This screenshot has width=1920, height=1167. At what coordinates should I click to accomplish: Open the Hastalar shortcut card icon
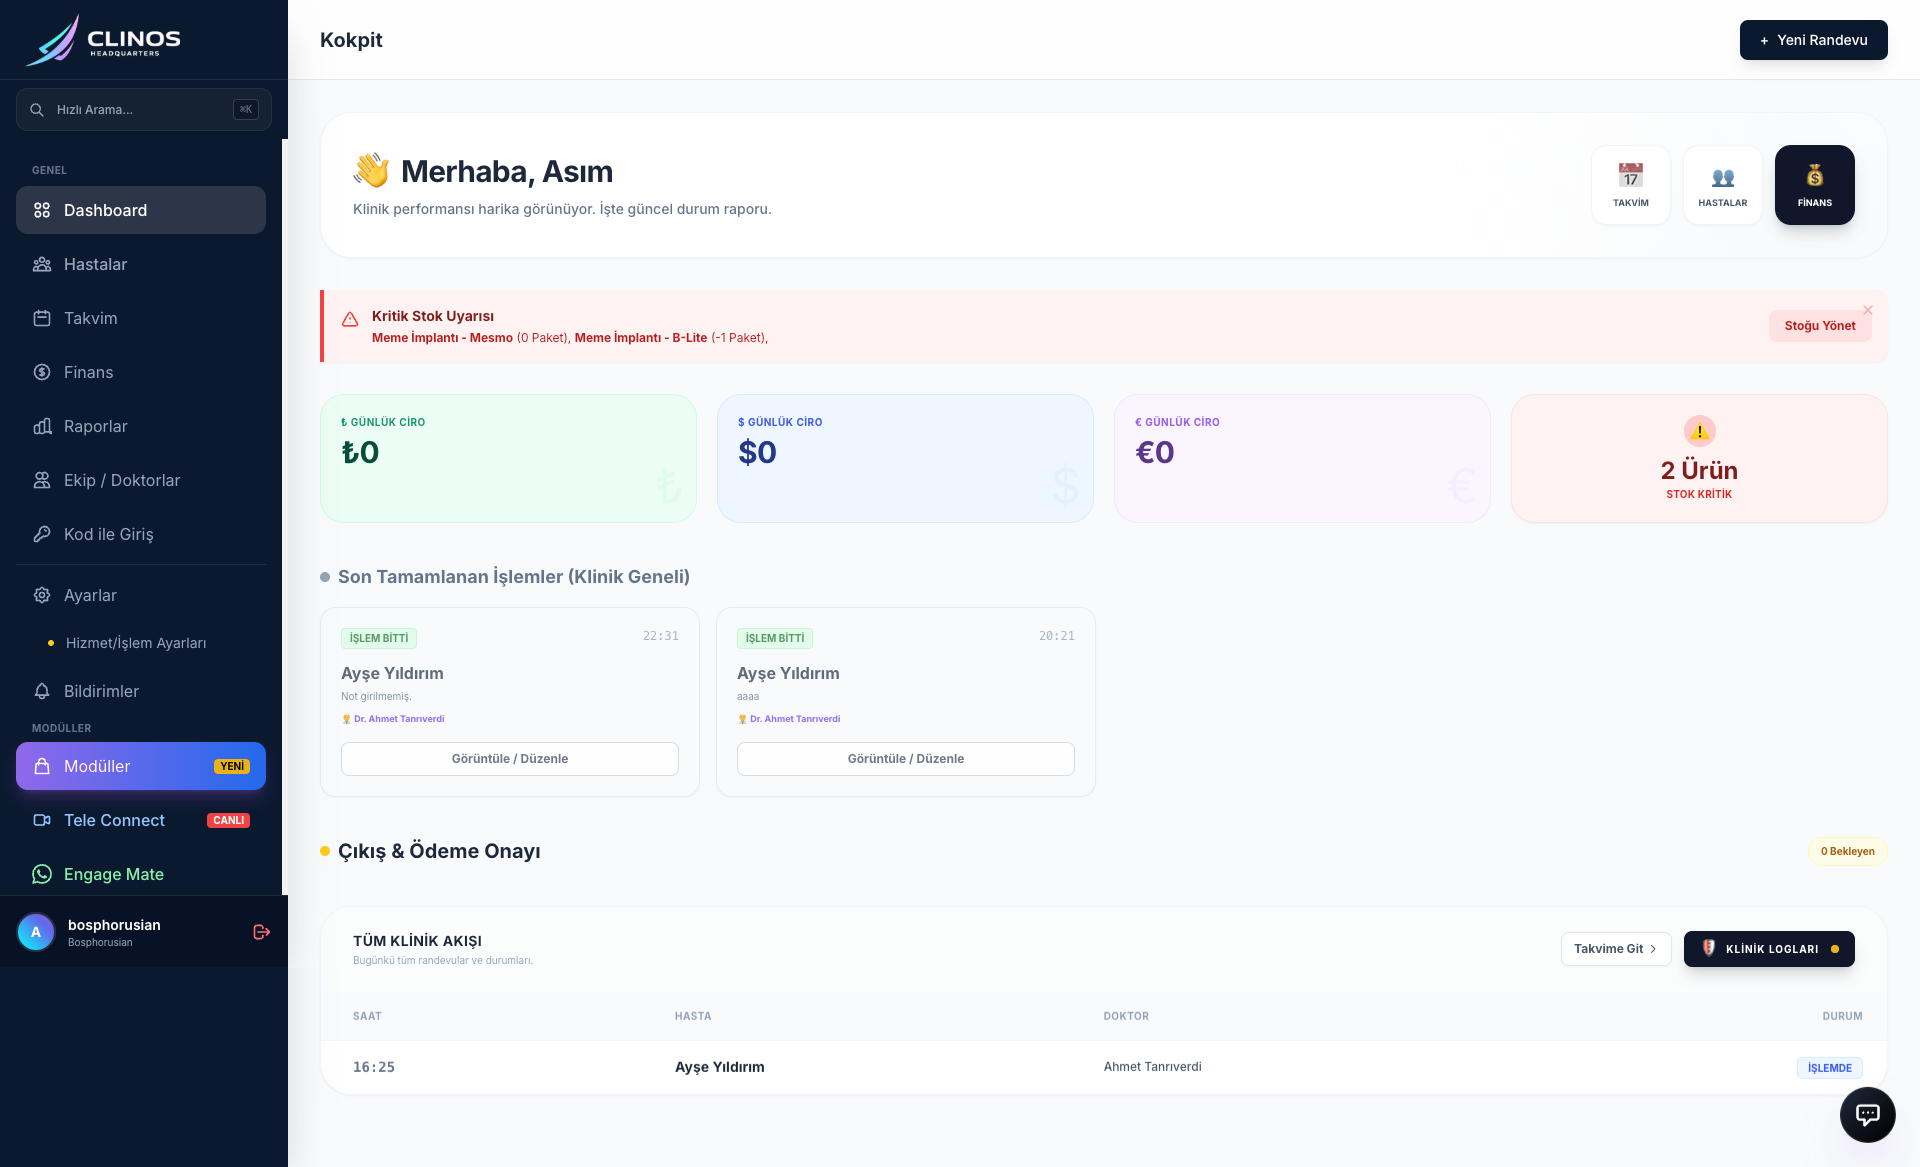tap(1722, 178)
